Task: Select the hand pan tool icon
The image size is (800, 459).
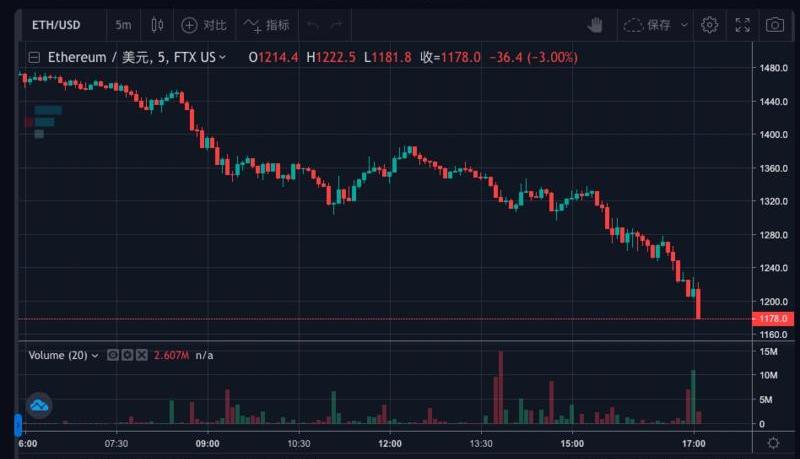Action: pos(595,24)
